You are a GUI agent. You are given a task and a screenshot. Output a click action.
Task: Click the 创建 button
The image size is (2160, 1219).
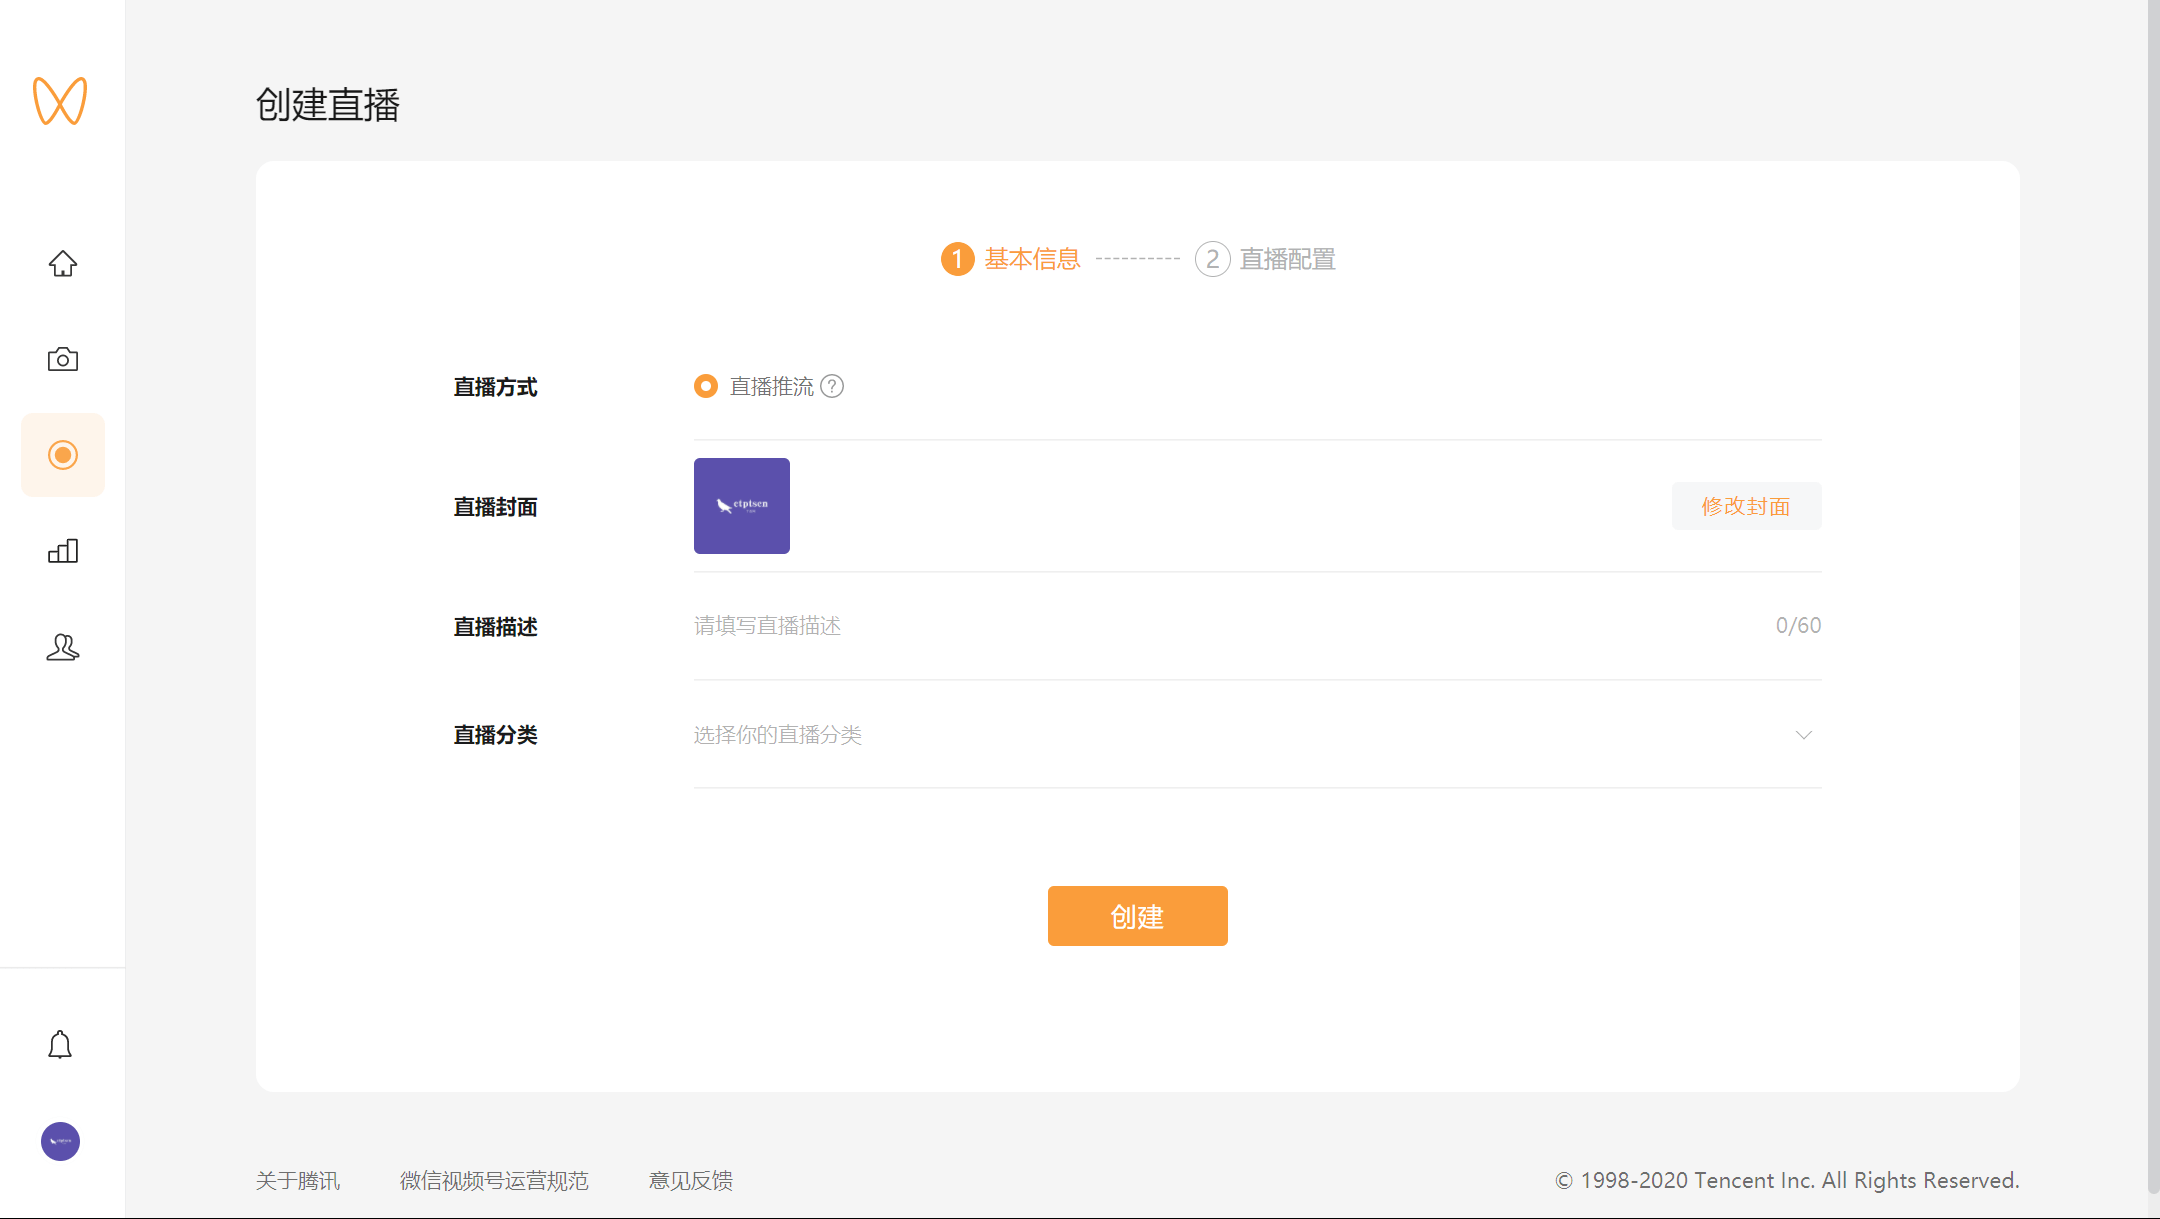tap(1137, 915)
